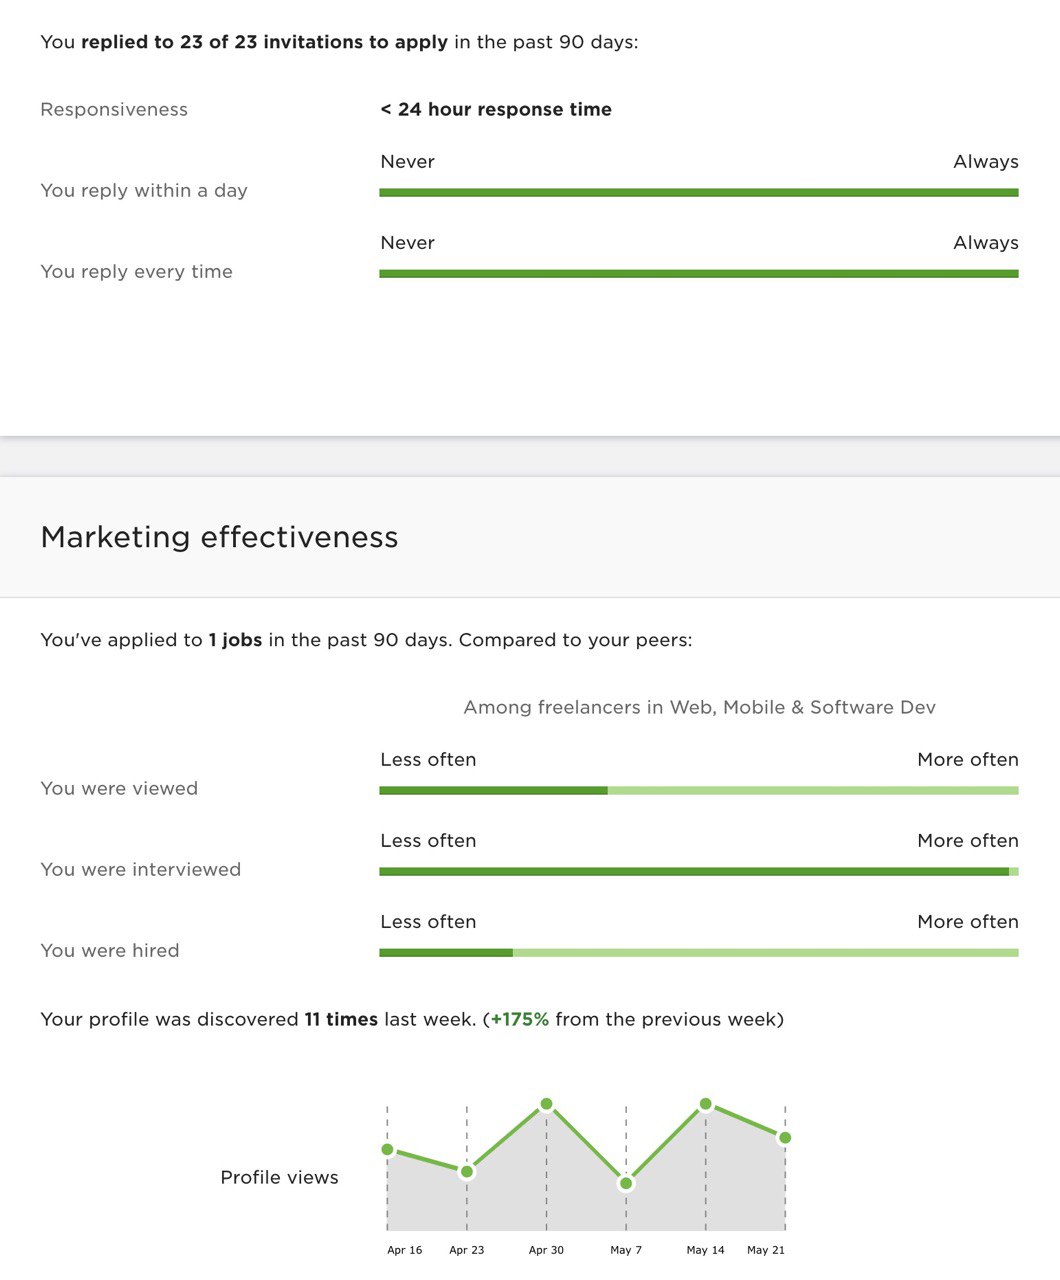Click the 'You were interviewed' progress bar

point(699,871)
